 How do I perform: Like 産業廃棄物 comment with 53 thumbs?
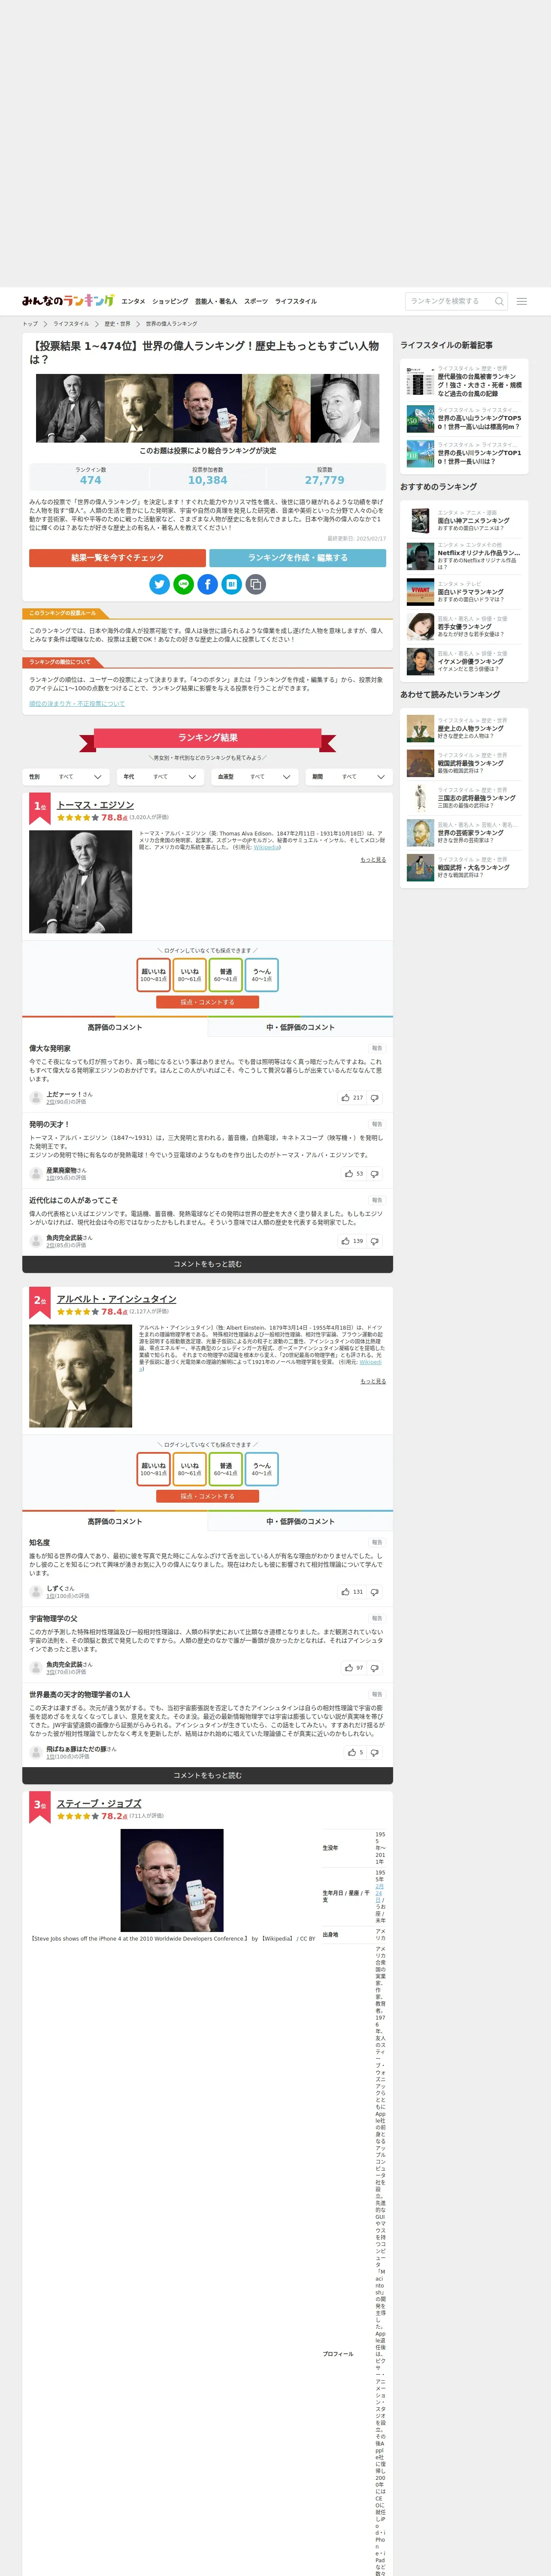(354, 1173)
